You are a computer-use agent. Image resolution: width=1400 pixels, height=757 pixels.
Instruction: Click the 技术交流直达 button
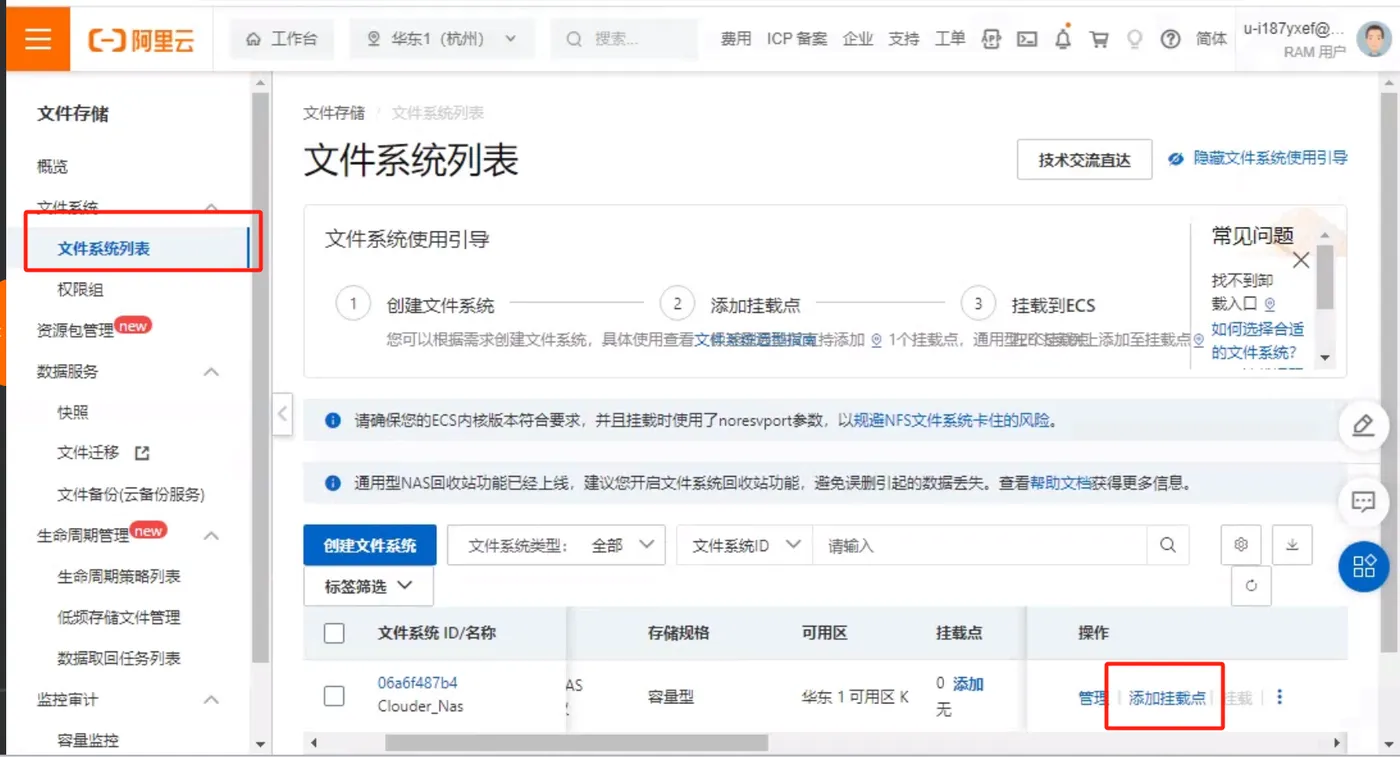[1084, 160]
